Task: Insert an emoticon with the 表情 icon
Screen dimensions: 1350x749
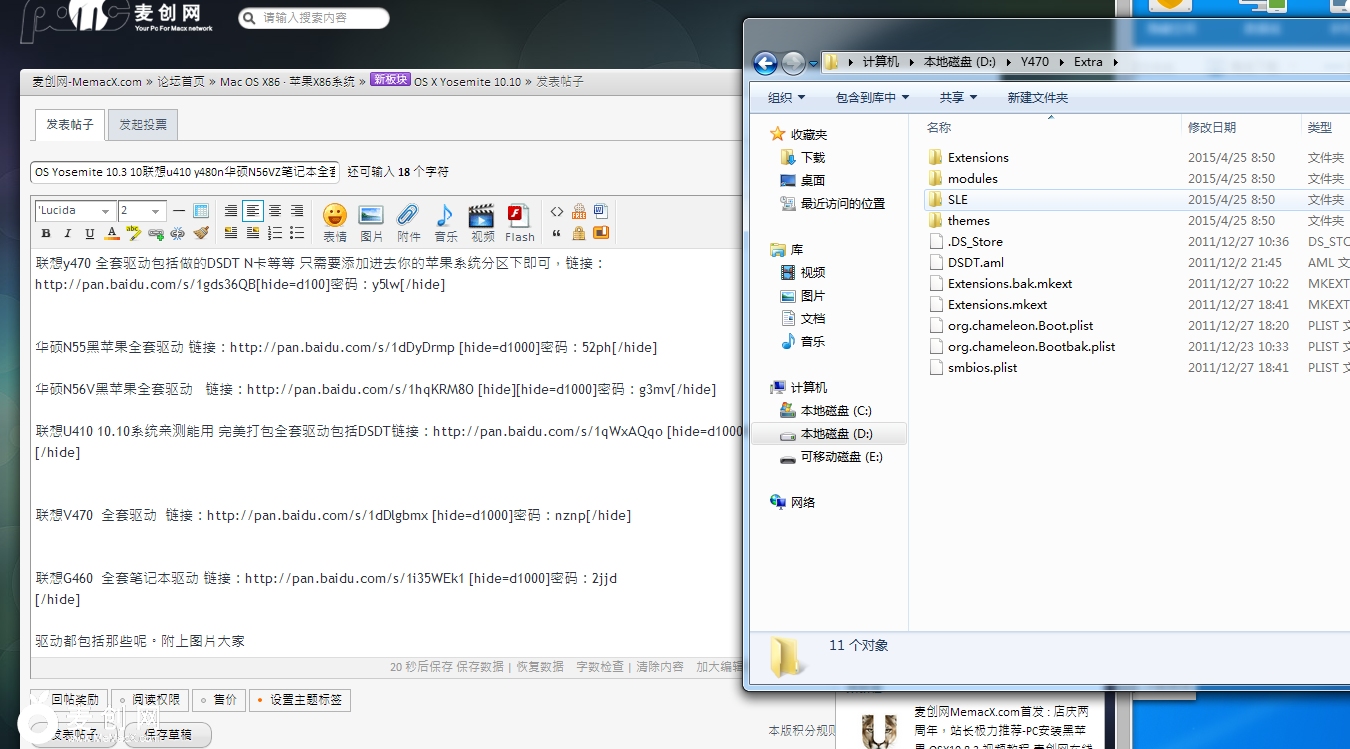Action: click(x=334, y=221)
